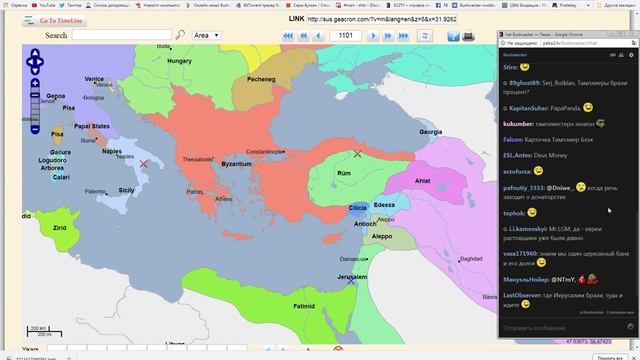Click the refresh map icon

(424, 36)
